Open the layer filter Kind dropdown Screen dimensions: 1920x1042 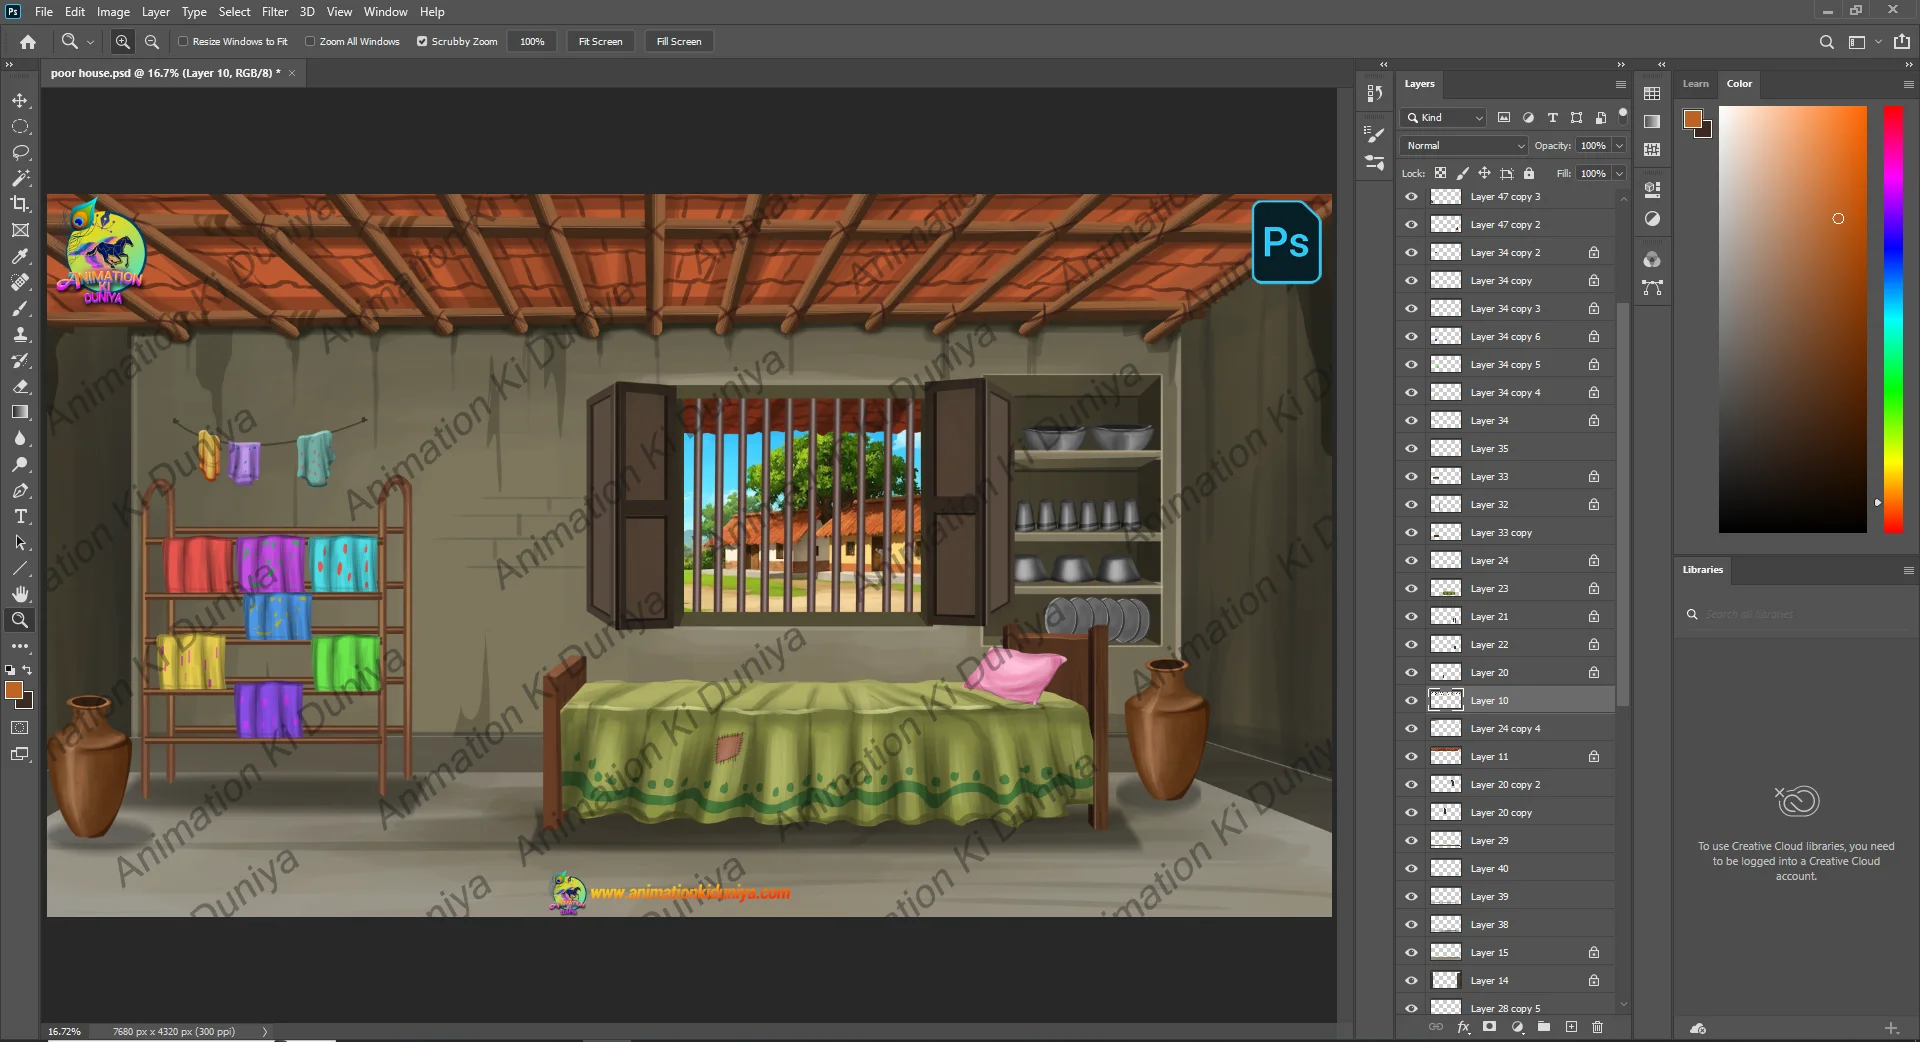coord(1444,118)
